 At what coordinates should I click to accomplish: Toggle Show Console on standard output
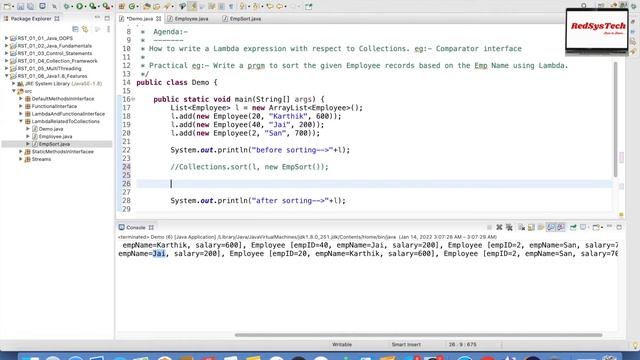[551, 227]
